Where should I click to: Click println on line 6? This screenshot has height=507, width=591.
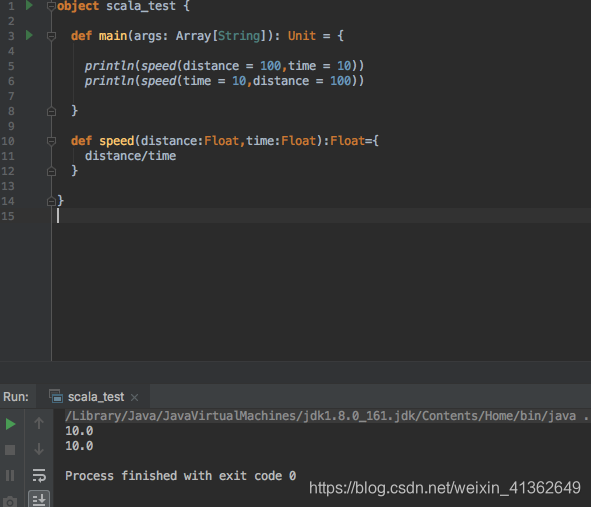pos(109,81)
